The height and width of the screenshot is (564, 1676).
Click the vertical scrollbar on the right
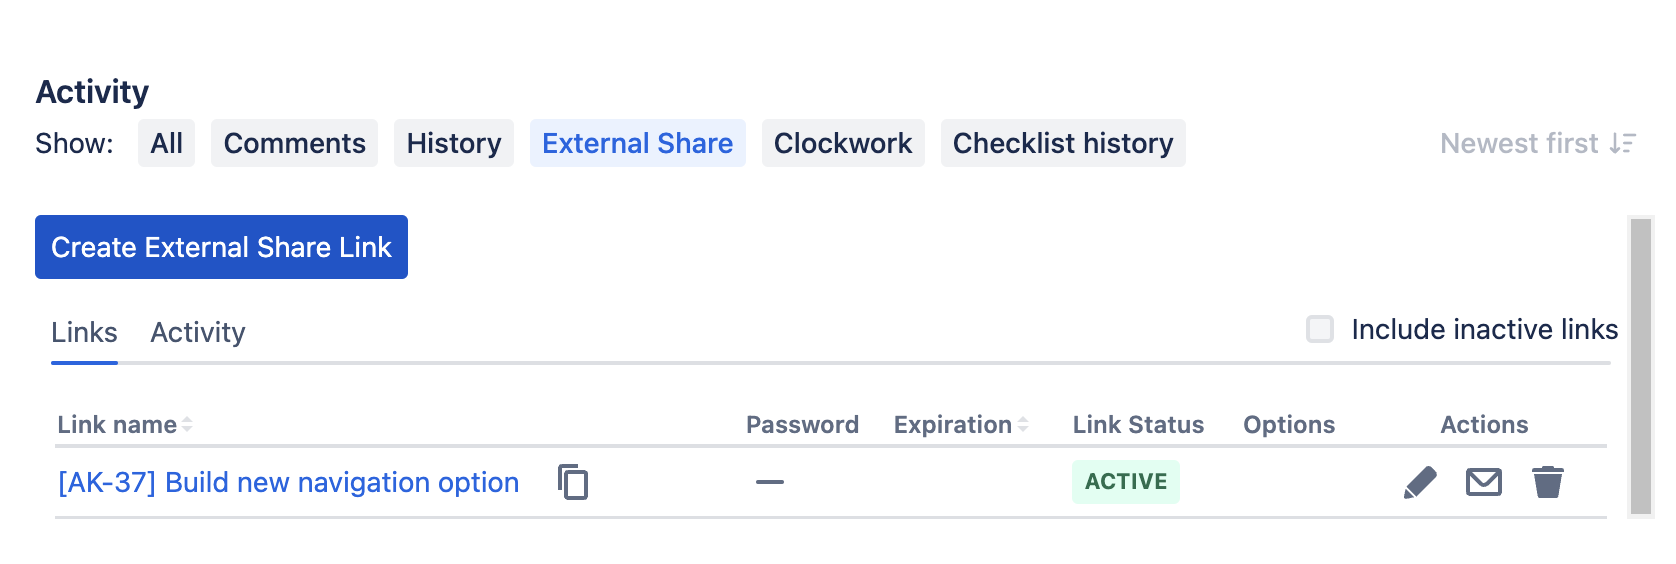pos(1640,366)
